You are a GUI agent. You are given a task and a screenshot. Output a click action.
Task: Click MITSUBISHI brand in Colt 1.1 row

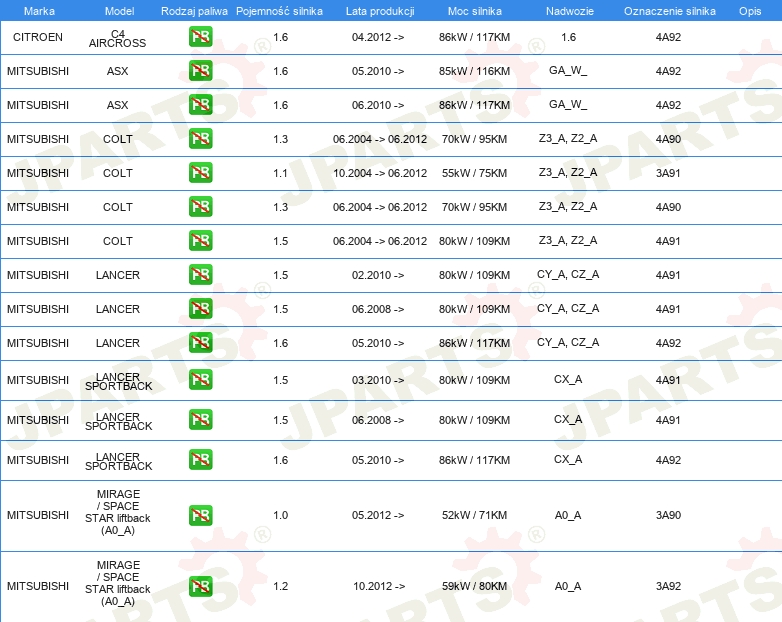(x=38, y=173)
